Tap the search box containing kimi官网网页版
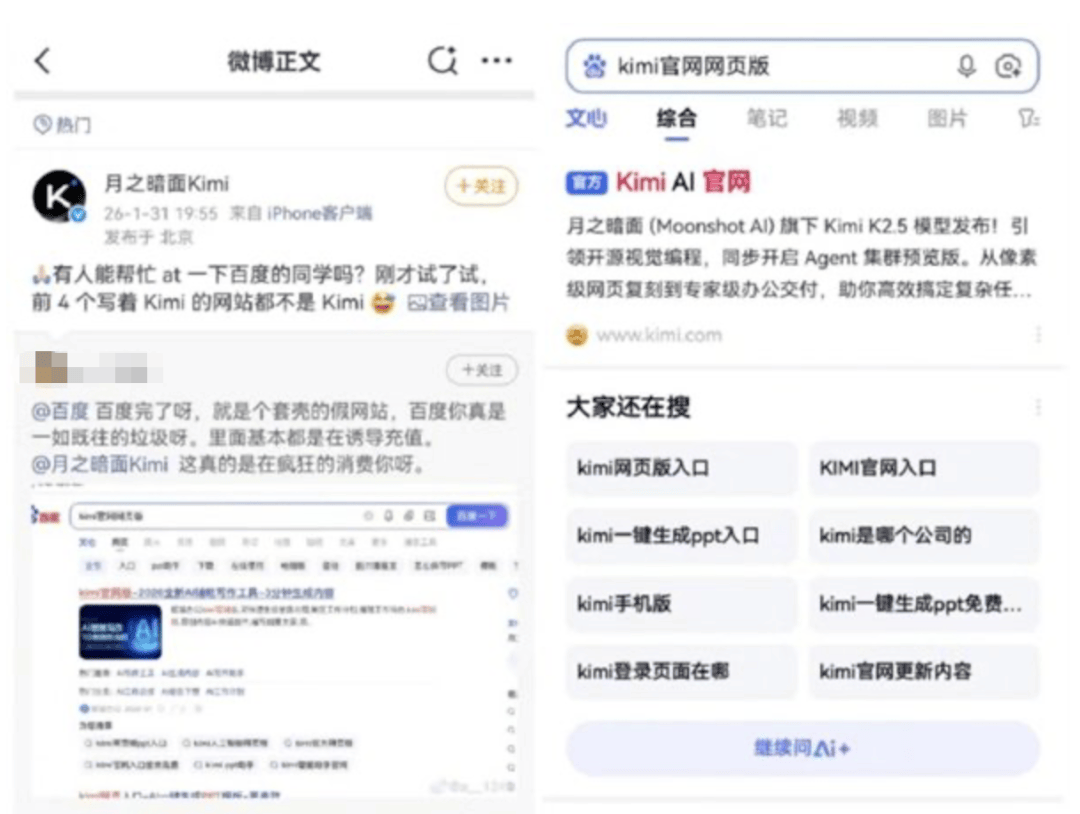This screenshot has width=1080, height=814. pos(802,66)
